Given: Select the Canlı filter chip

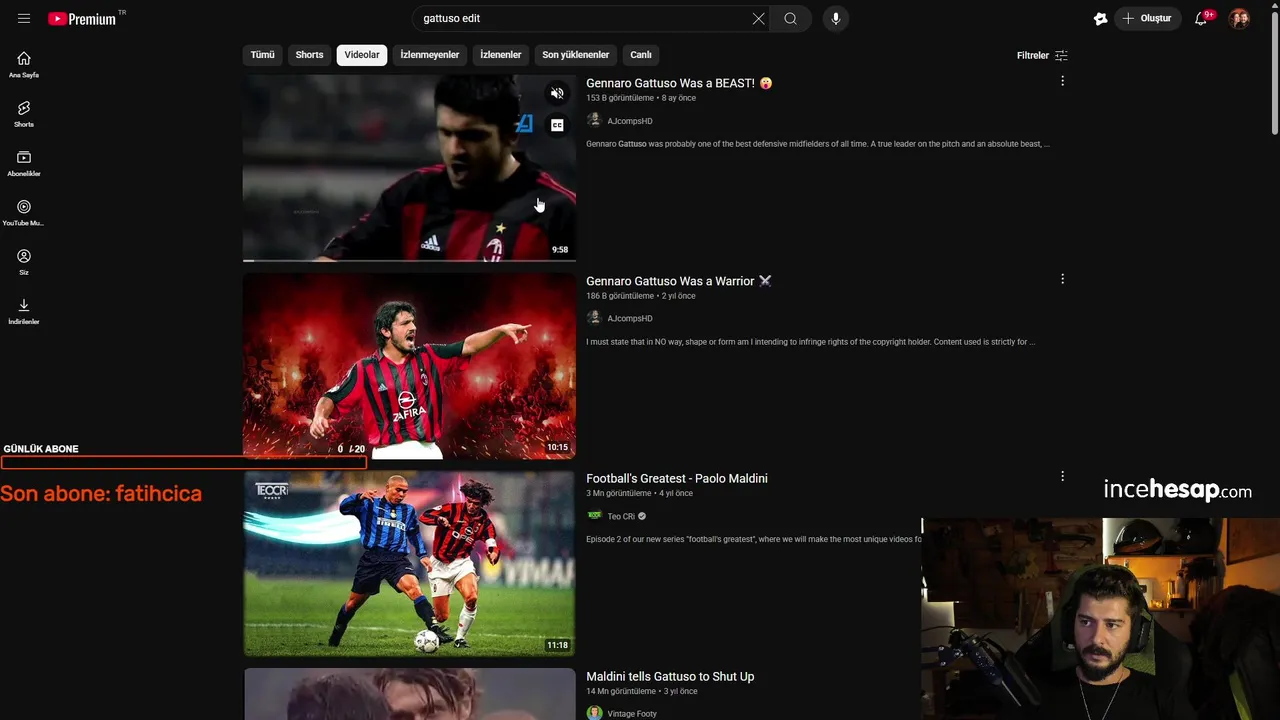Looking at the screenshot, I should click(x=641, y=55).
